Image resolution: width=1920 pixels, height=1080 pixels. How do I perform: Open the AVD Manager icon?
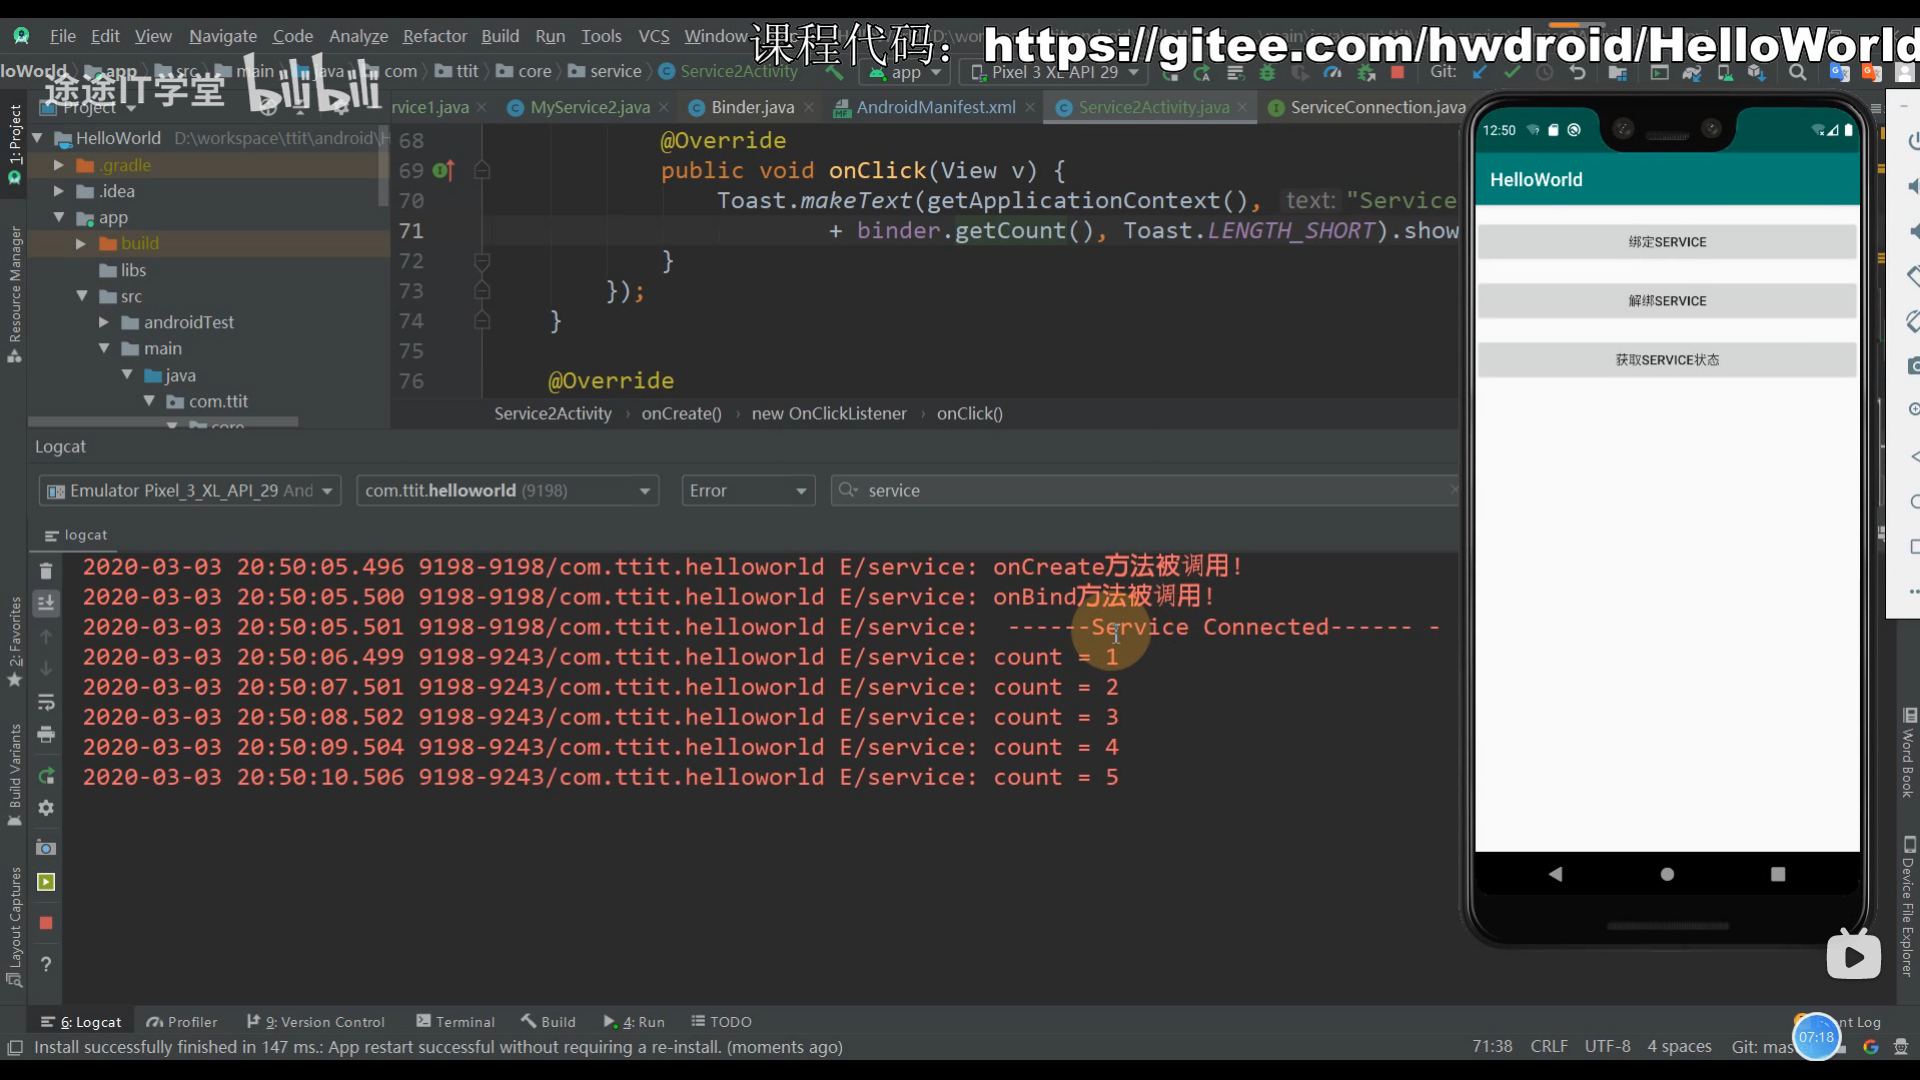pos(1725,72)
